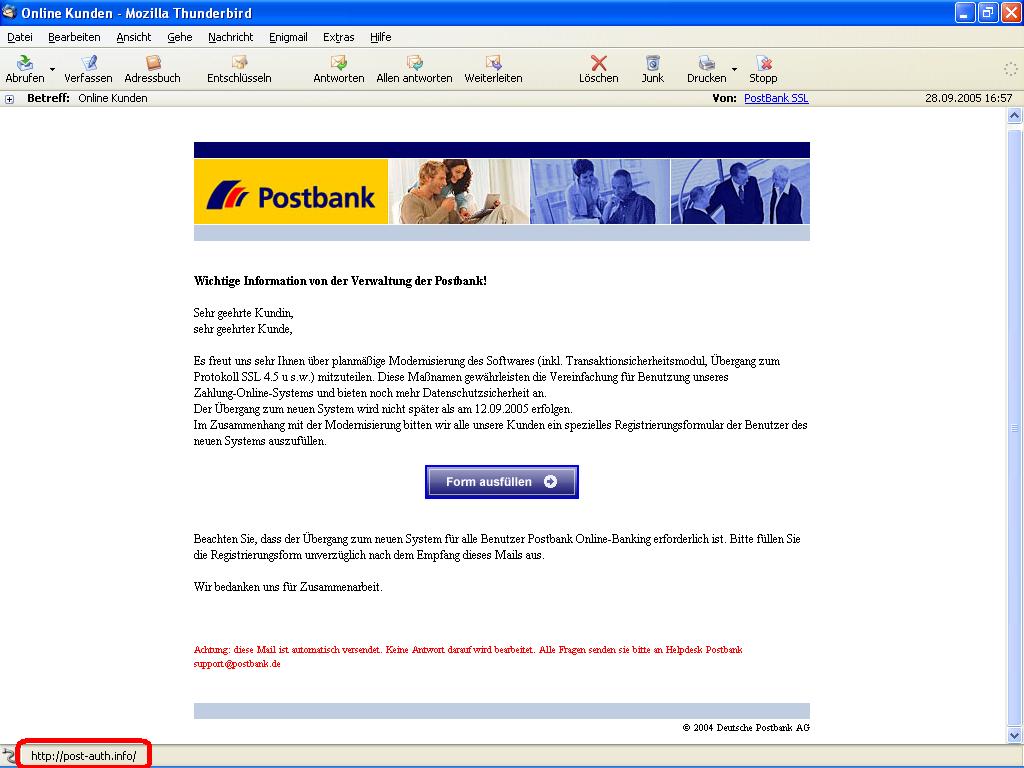Open the Abrufen dropdown arrow
The height and width of the screenshot is (768, 1024).
[x=52, y=69]
